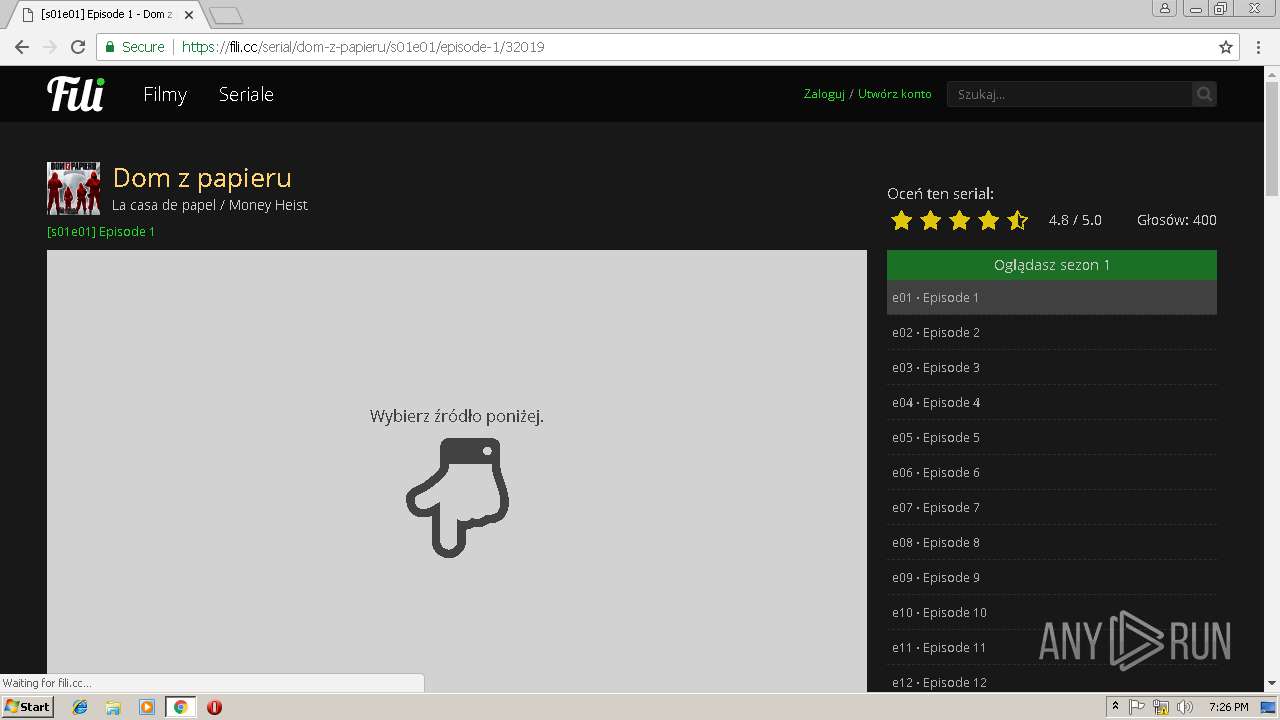Image resolution: width=1280 pixels, height=720 pixels.
Task: Click the Opera icon in taskbar
Action: tap(214, 707)
